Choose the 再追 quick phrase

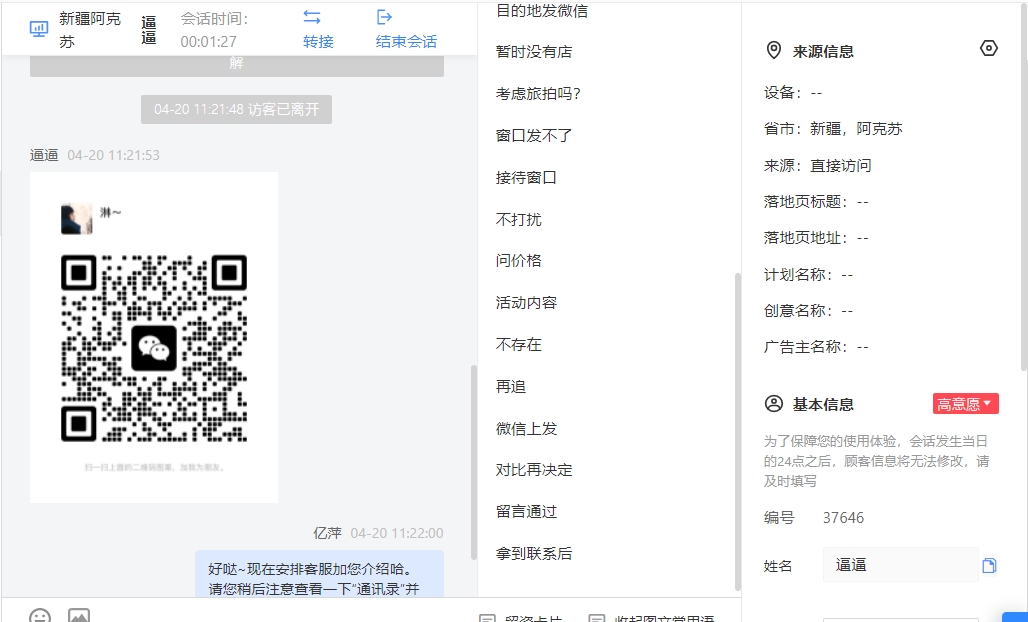(511, 387)
